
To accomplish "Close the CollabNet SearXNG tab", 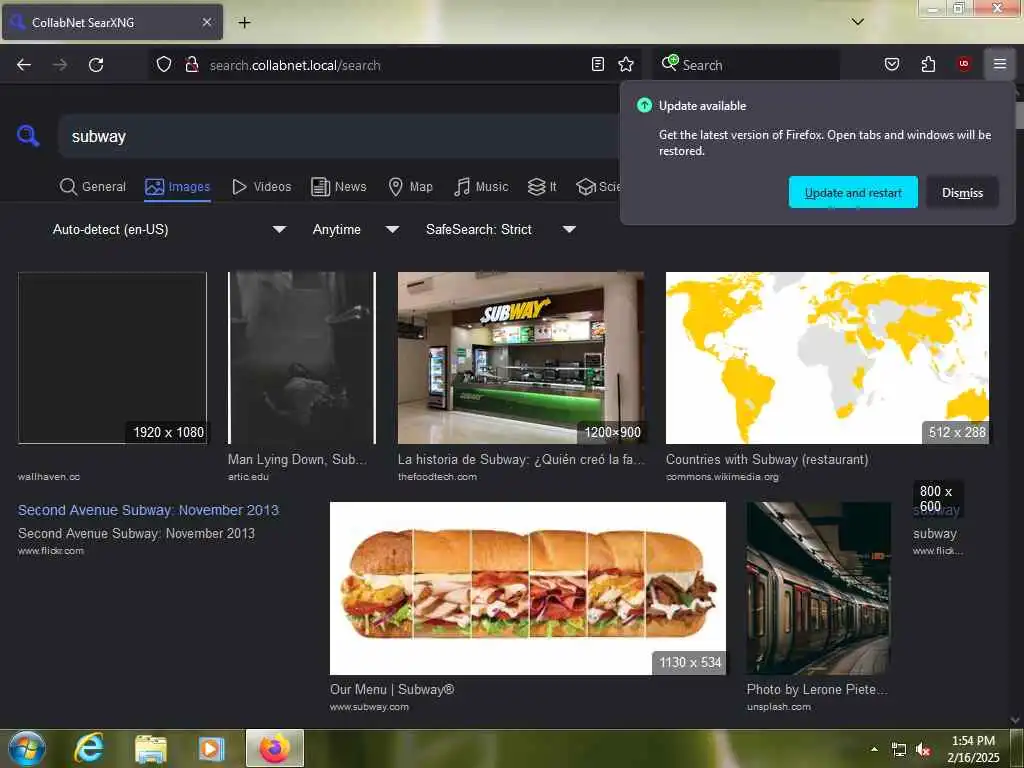I will [206, 22].
